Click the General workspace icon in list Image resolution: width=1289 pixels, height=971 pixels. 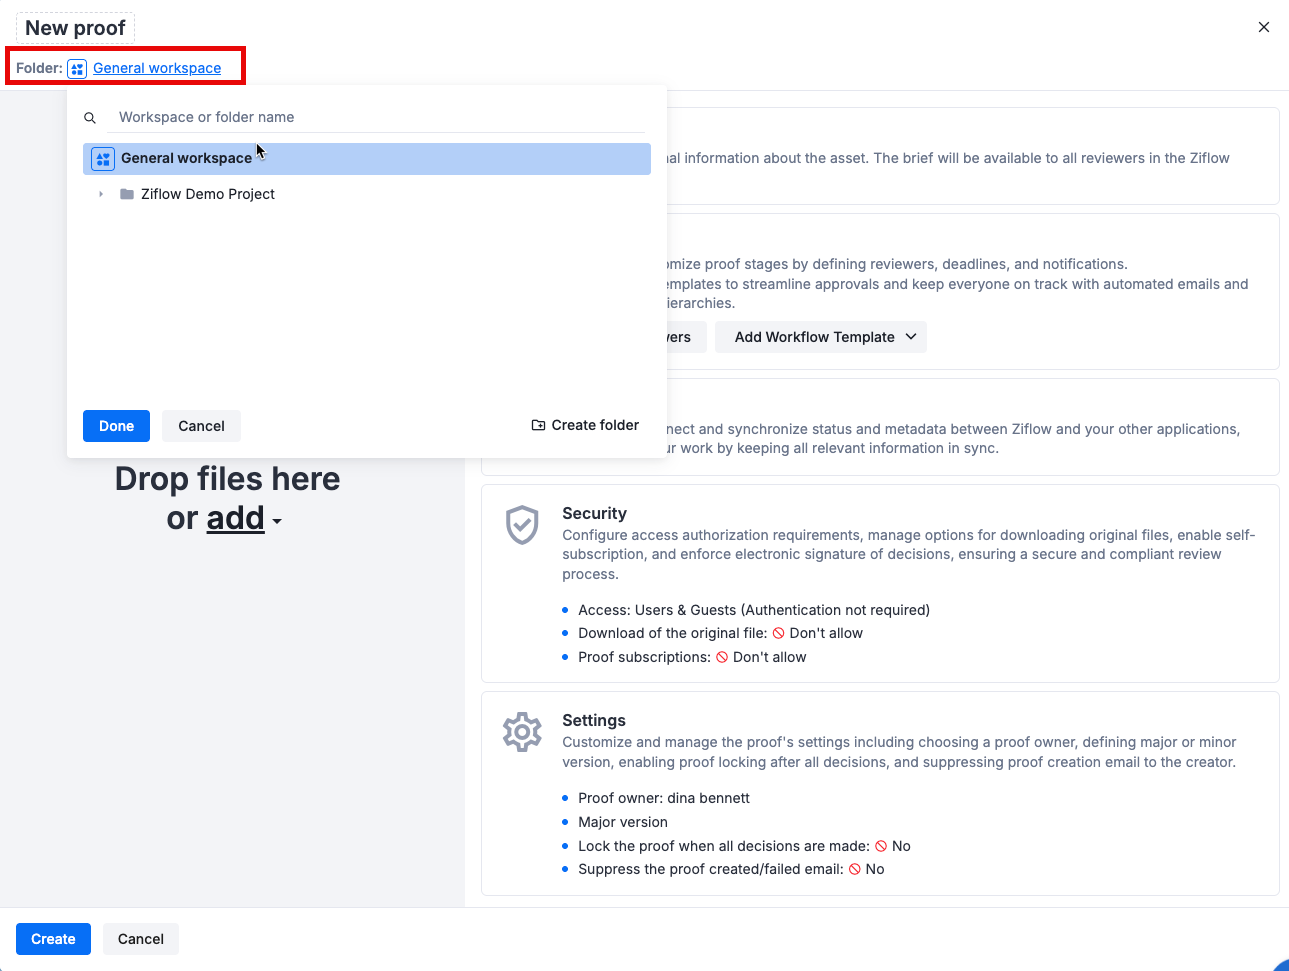coord(103,159)
